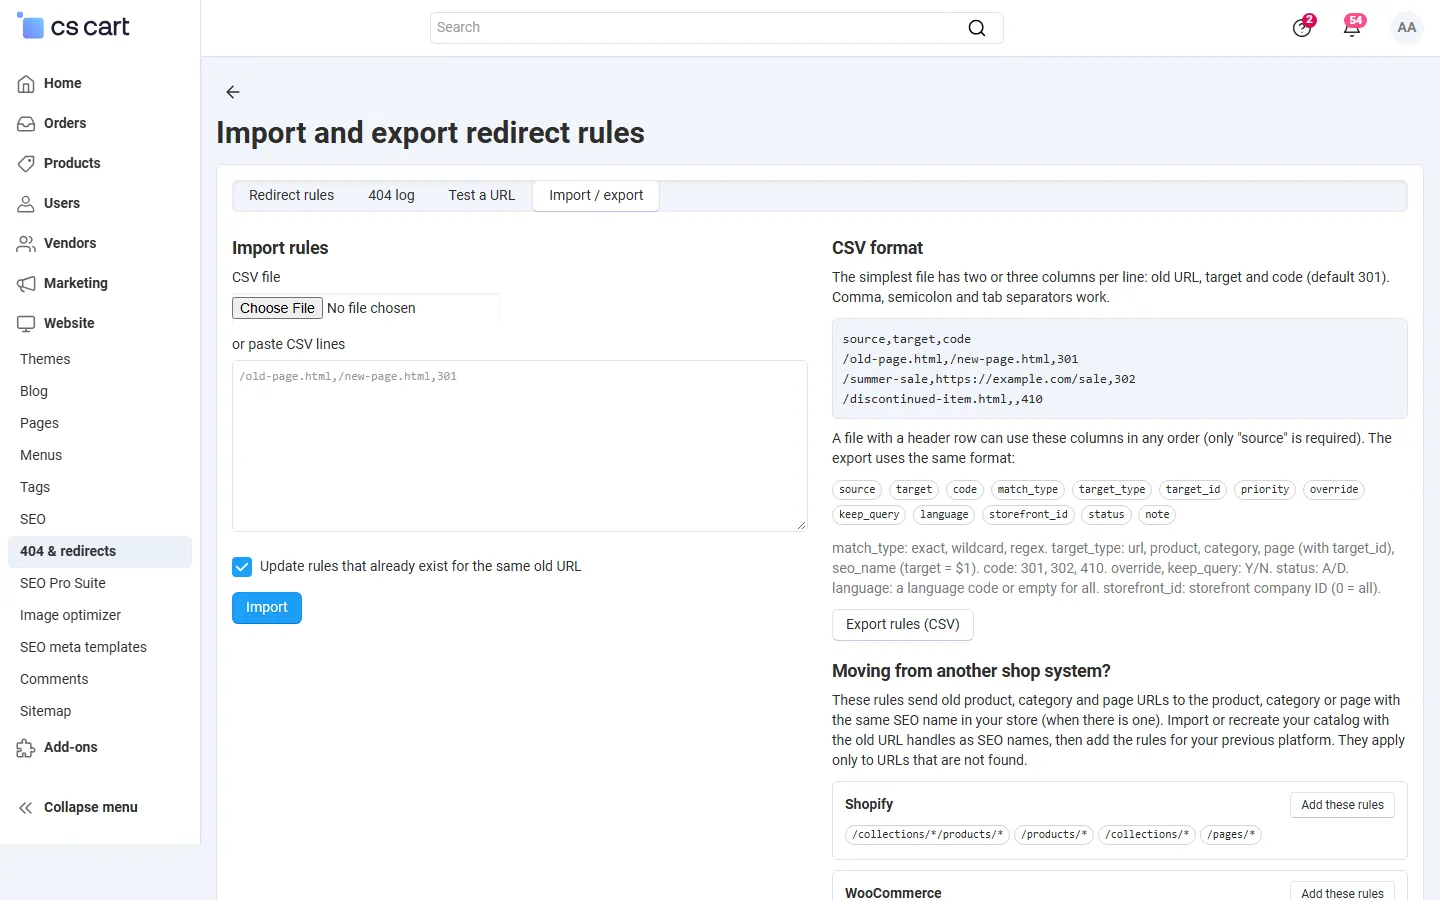Image resolution: width=1440 pixels, height=900 pixels.
Task: Click the Choose File button
Action: tap(277, 308)
